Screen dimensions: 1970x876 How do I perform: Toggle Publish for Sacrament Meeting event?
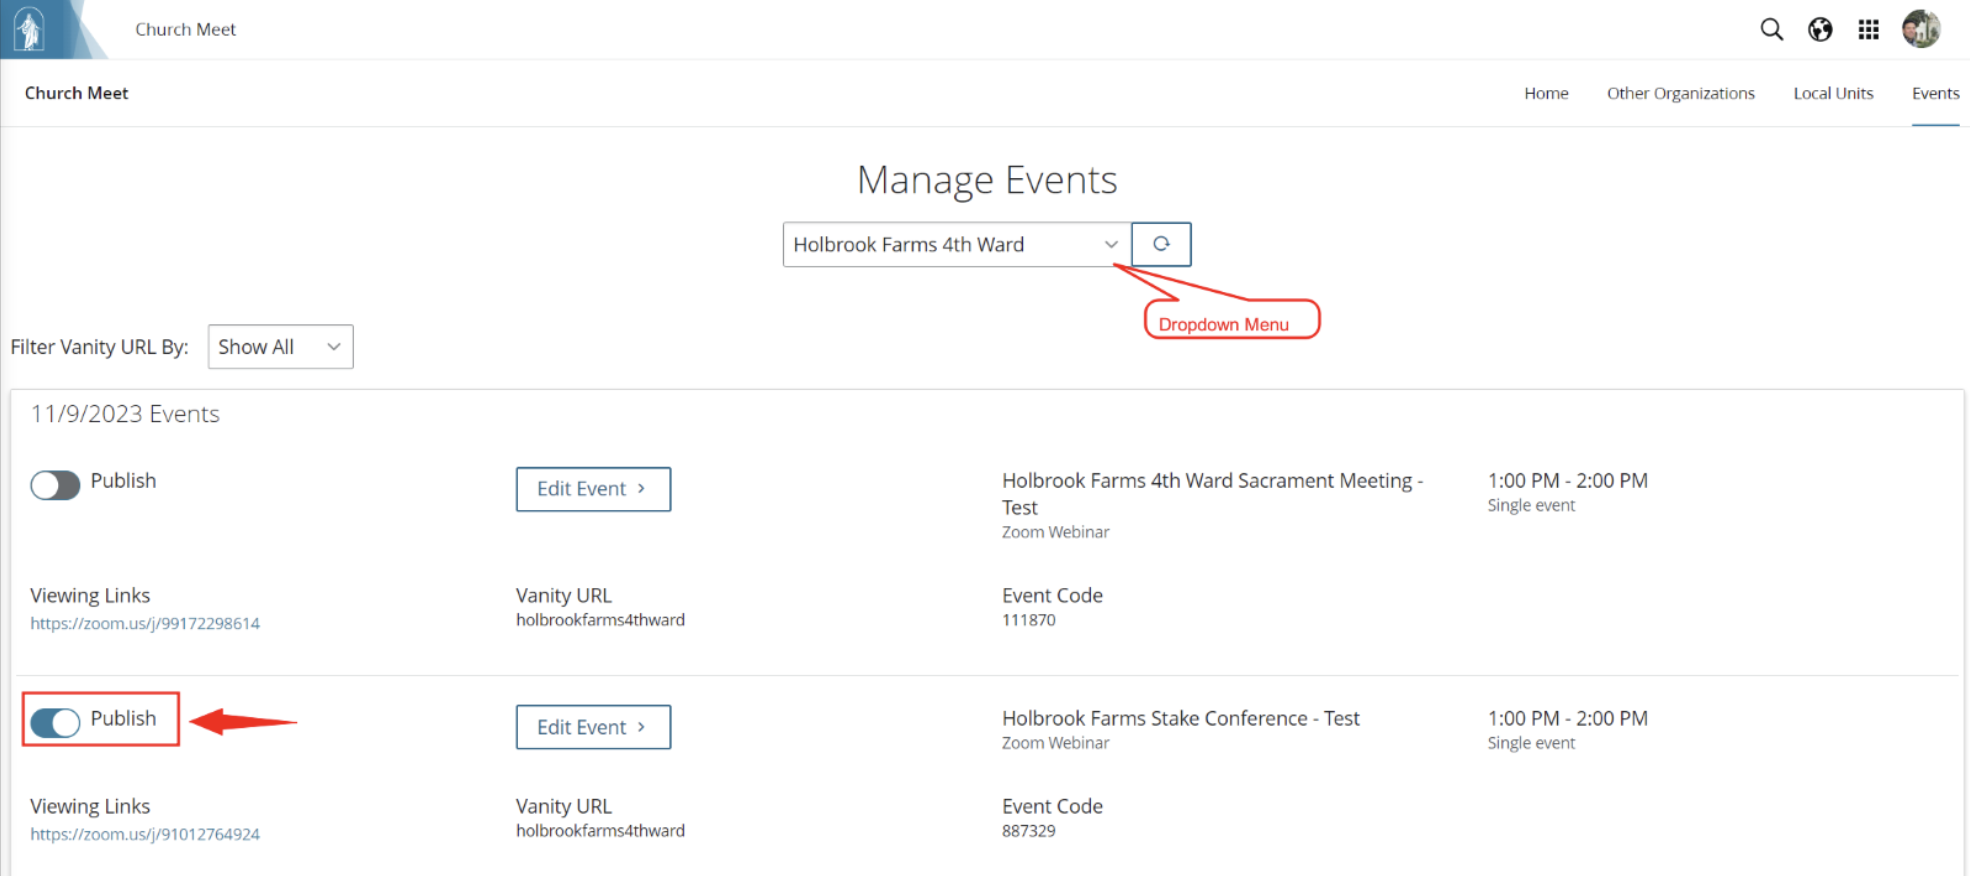click(x=55, y=485)
